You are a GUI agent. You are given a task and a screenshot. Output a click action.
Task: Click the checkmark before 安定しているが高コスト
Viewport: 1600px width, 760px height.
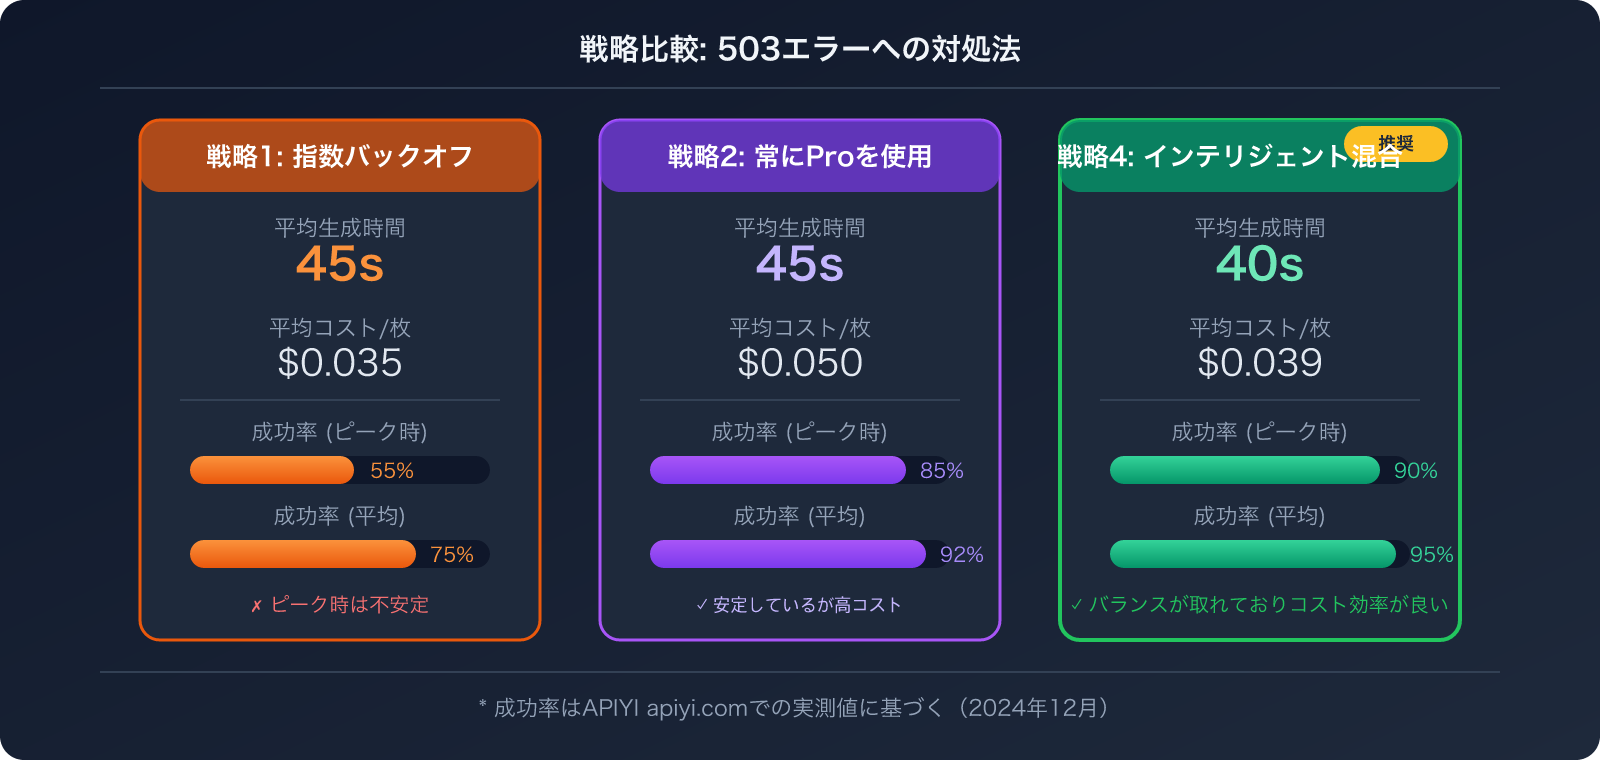[701, 605]
